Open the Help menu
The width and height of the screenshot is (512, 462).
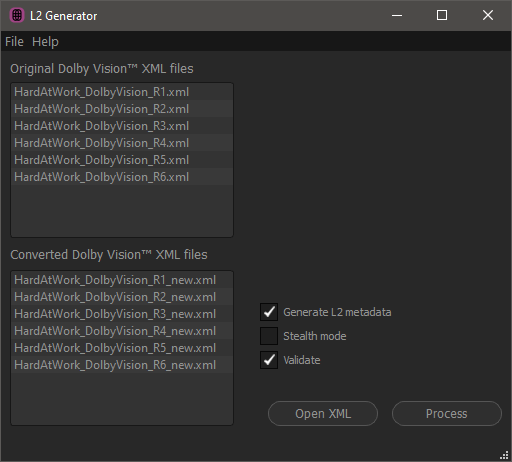45,42
